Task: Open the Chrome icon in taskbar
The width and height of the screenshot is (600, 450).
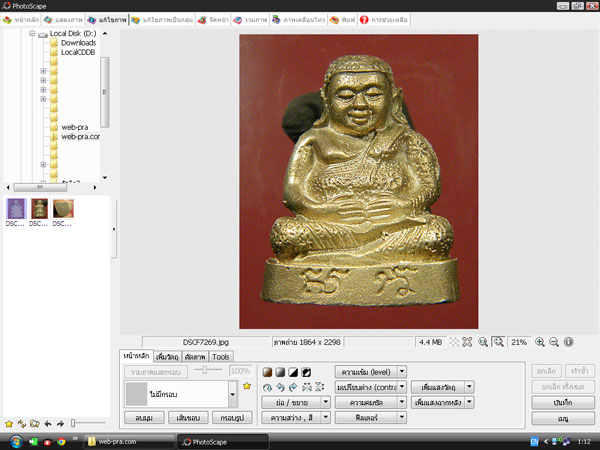Action: pyautogui.click(x=61, y=442)
